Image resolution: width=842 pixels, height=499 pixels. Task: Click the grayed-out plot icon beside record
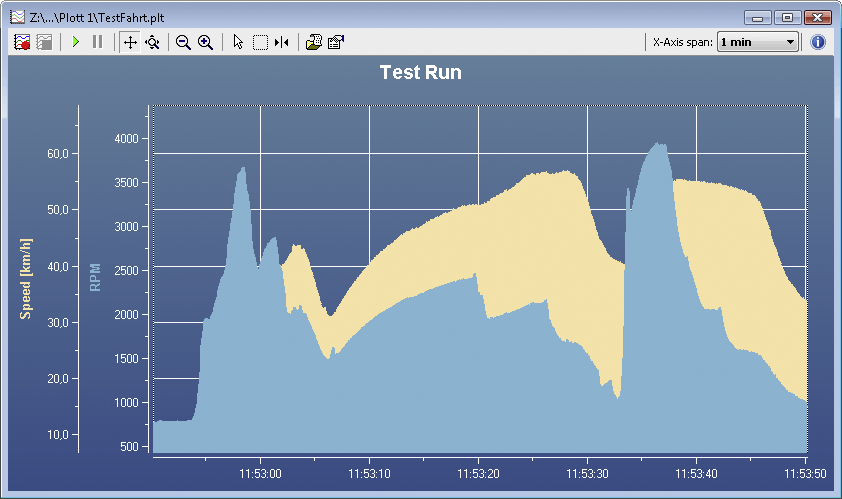[44, 42]
